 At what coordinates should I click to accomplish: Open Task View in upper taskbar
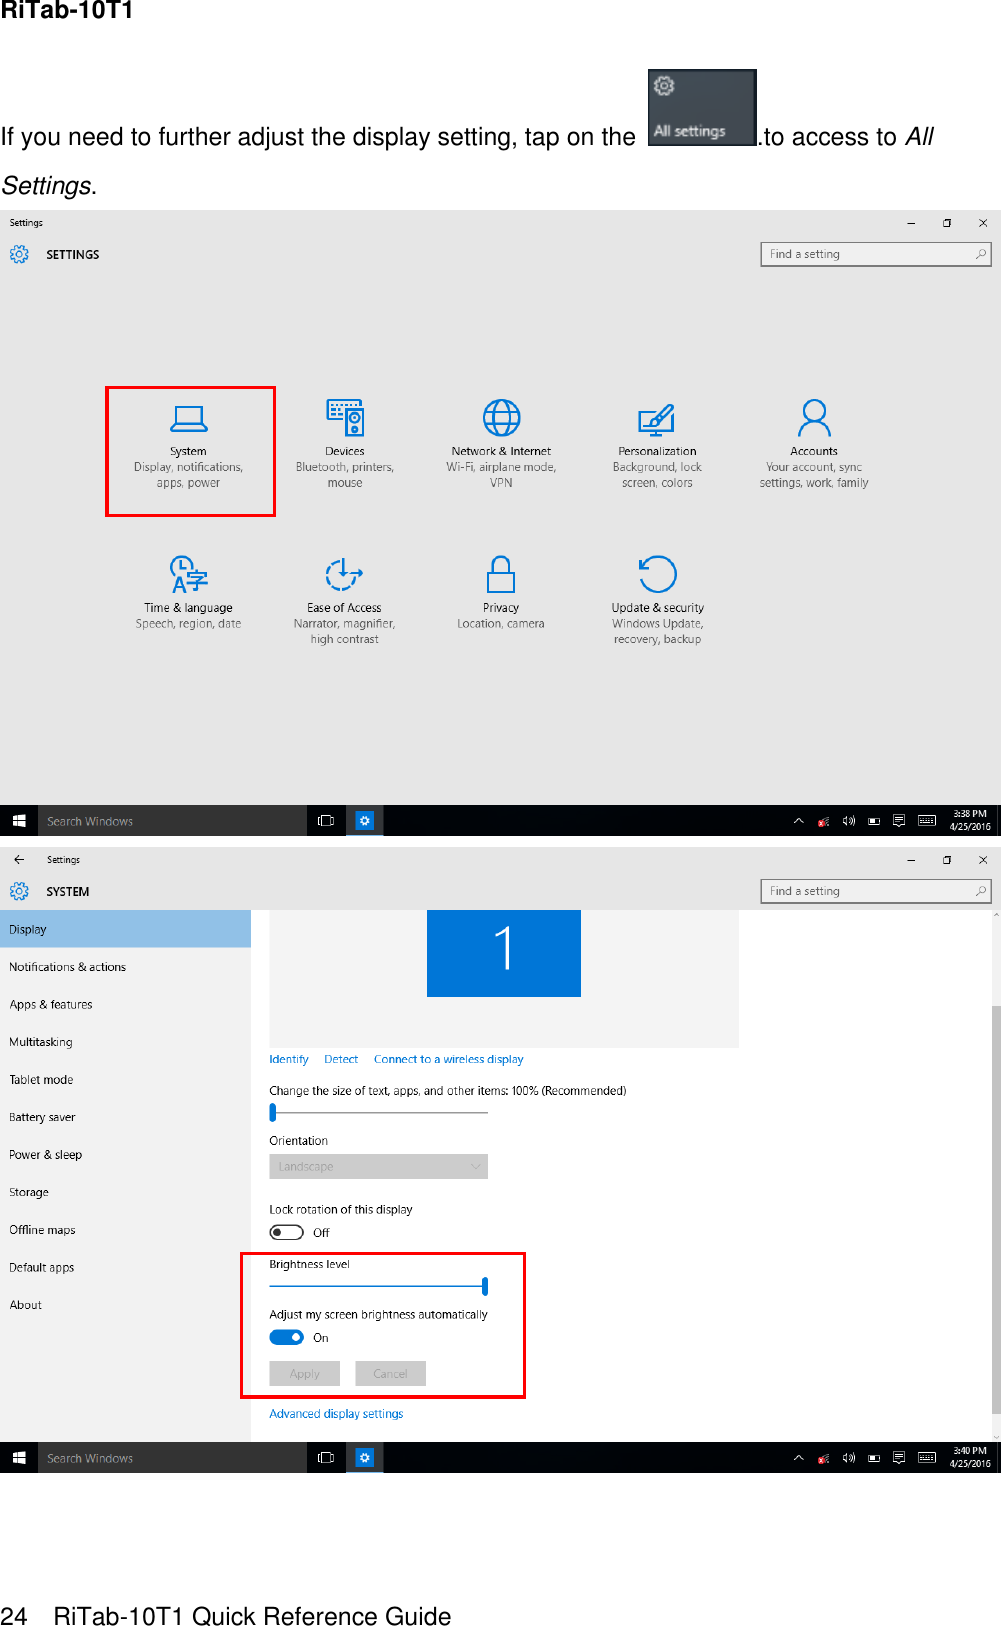tap(326, 821)
